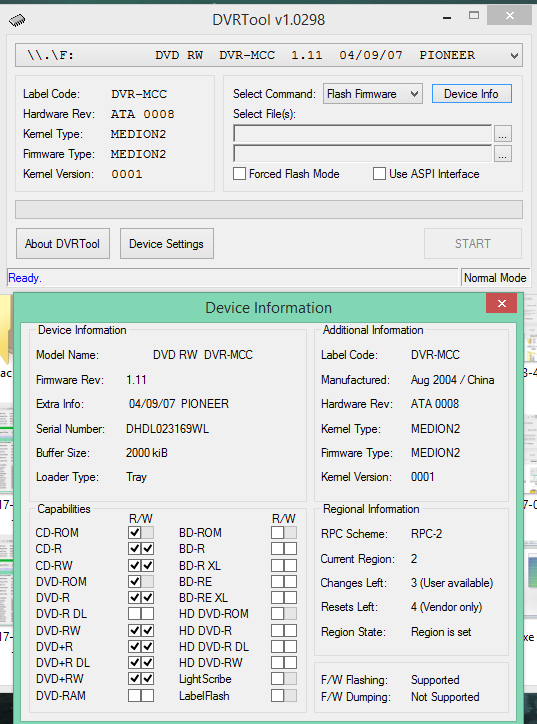The height and width of the screenshot is (724, 537).
Task: Click the START button
Action: coord(473,243)
